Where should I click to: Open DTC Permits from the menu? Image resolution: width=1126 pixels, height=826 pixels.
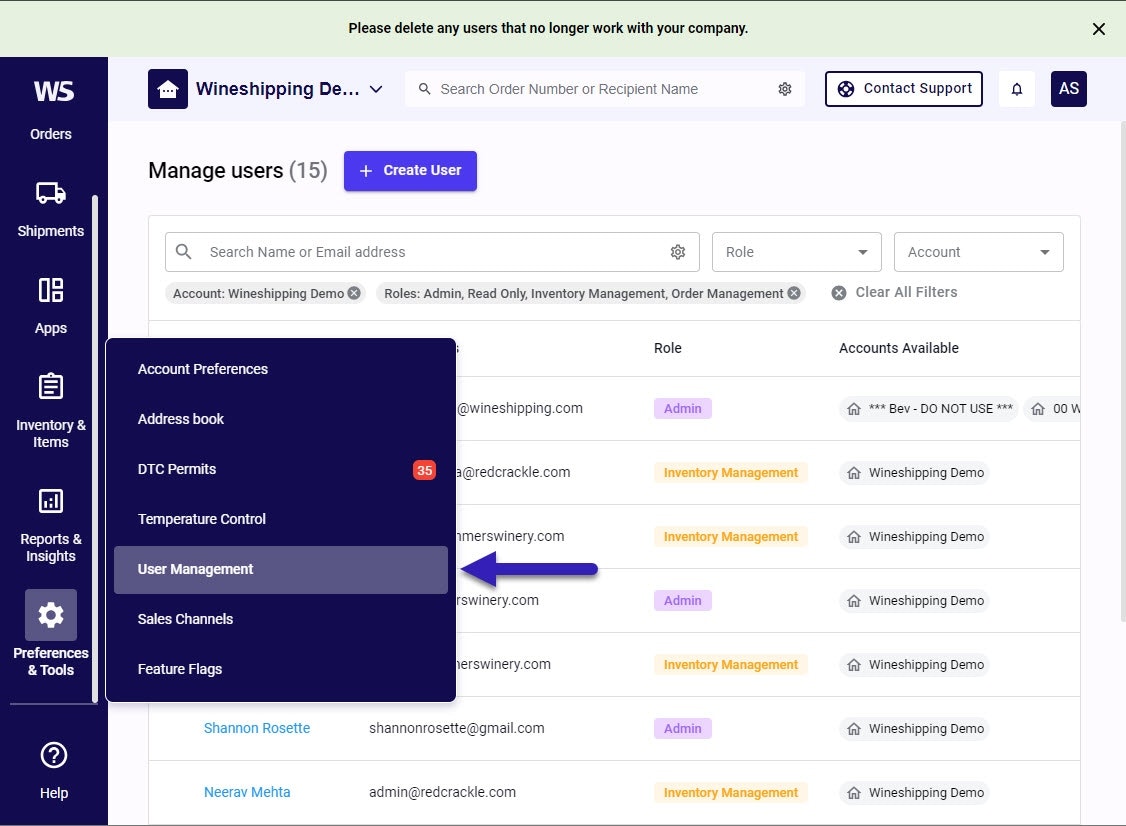(177, 469)
